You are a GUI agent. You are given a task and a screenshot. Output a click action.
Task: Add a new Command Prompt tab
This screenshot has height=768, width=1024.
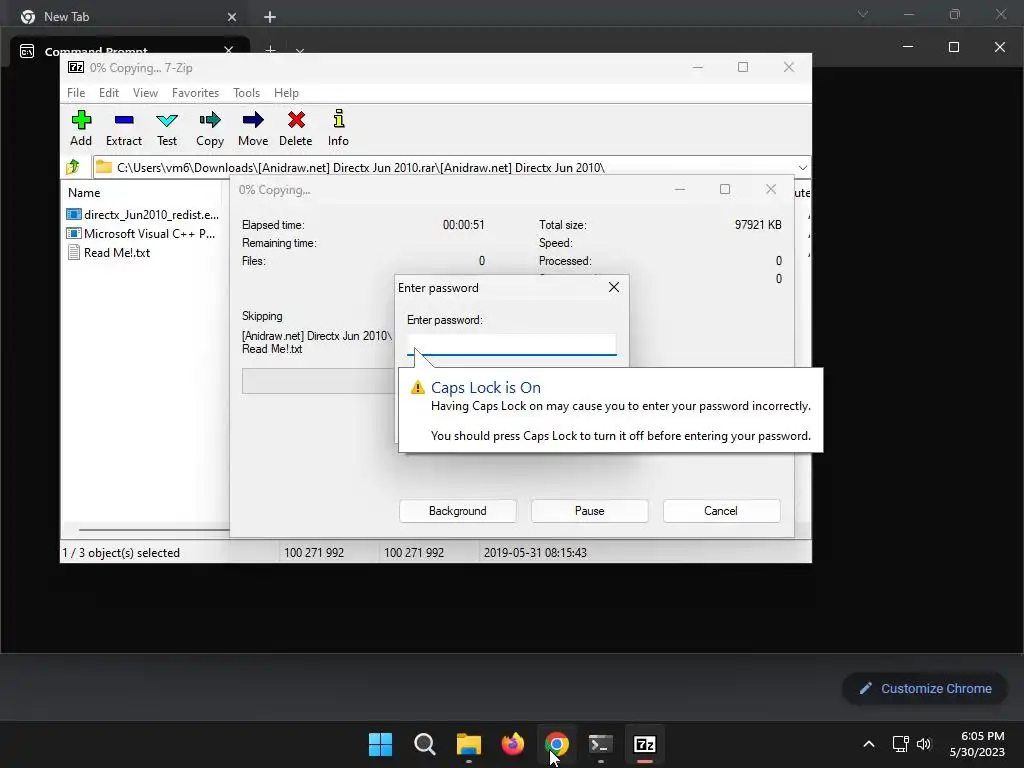[270, 51]
